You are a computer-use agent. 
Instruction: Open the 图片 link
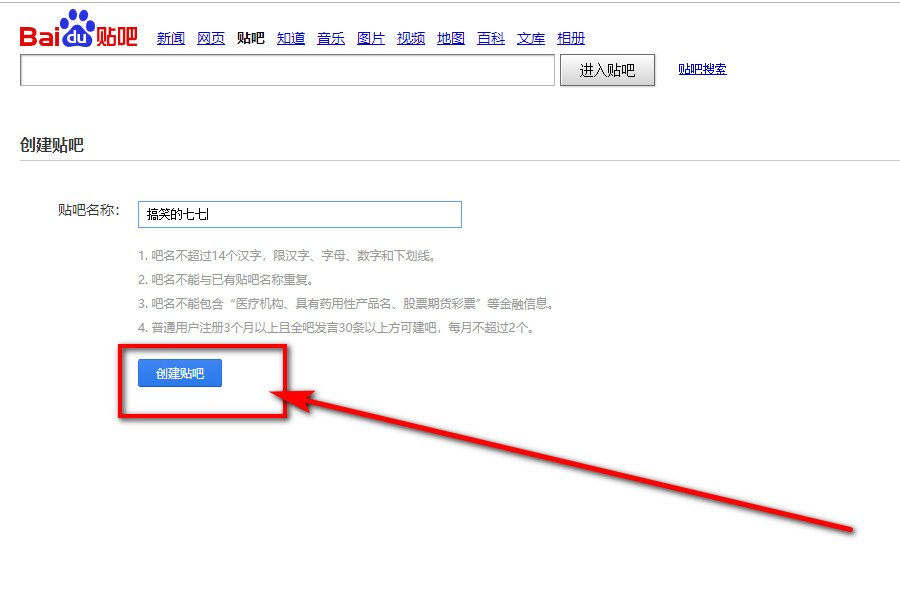pyautogui.click(x=370, y=39)
